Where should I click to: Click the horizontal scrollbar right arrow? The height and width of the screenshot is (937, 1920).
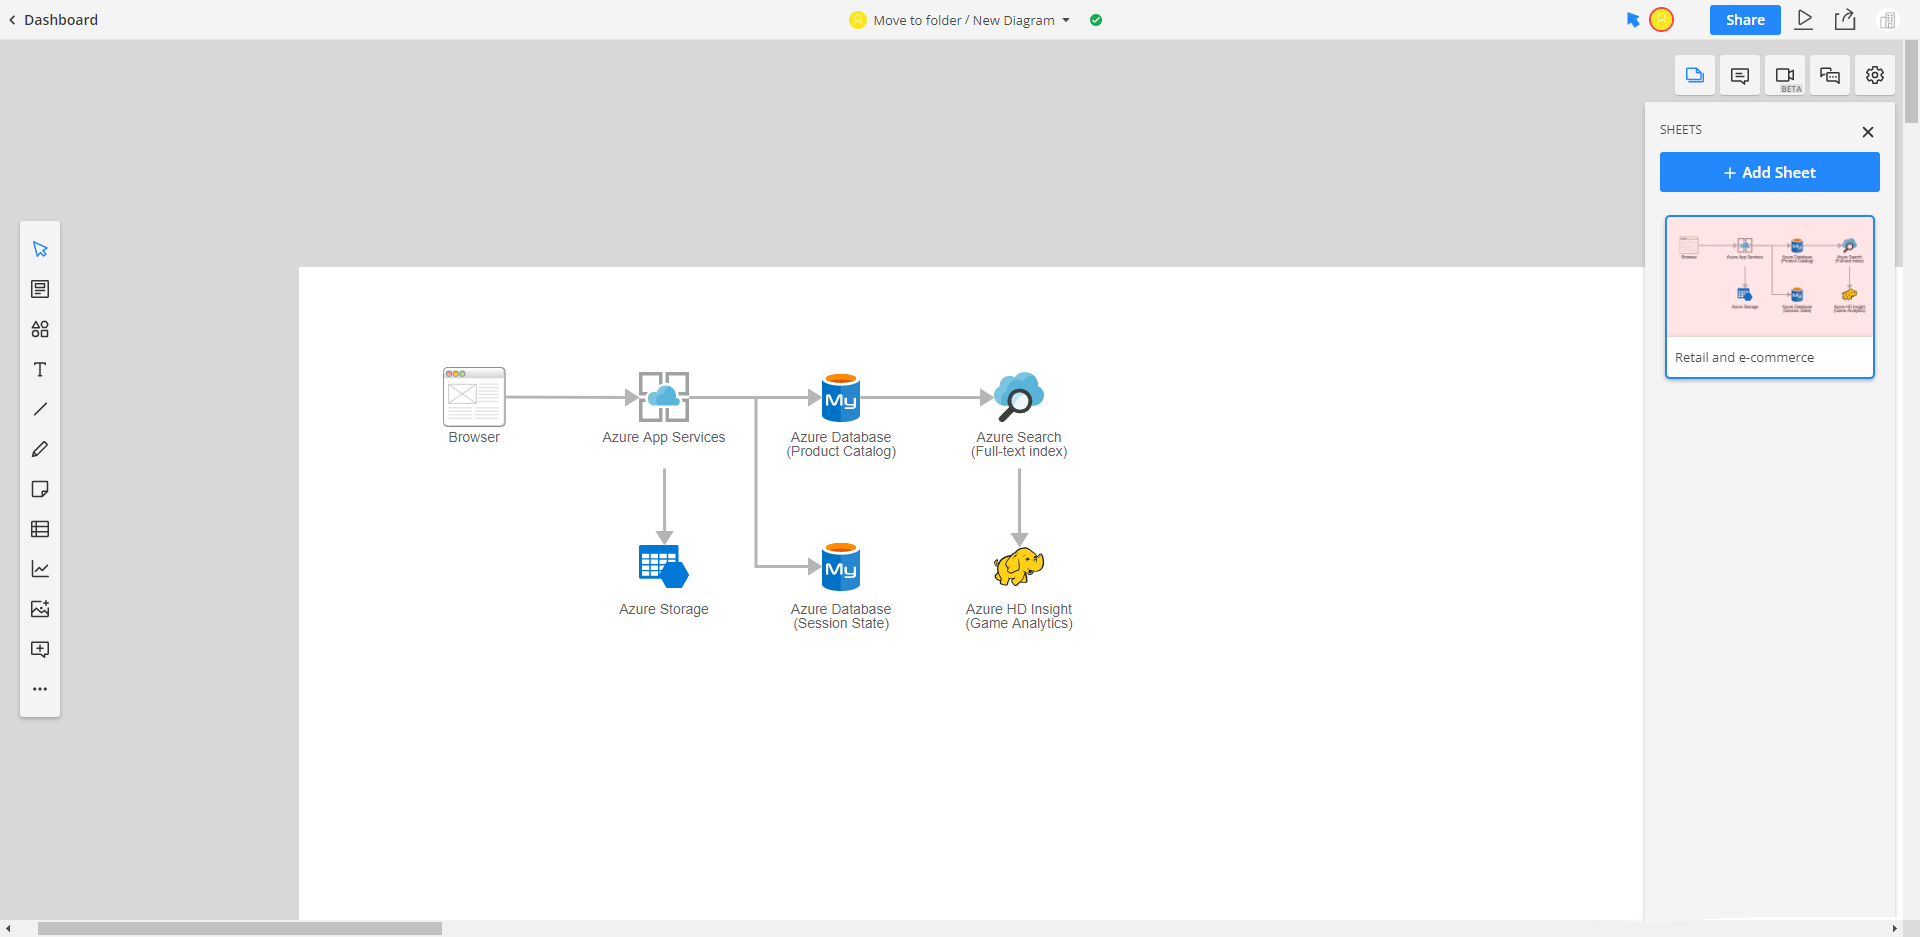(1894, 928)
